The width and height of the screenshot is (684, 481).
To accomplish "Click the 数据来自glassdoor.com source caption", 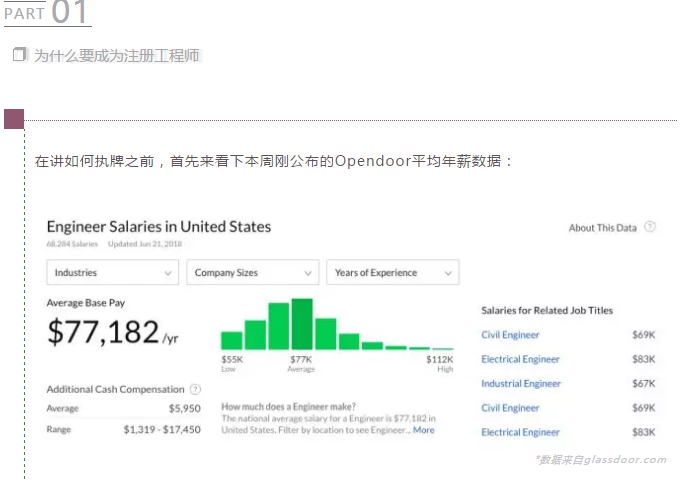I will coord(600,460).
